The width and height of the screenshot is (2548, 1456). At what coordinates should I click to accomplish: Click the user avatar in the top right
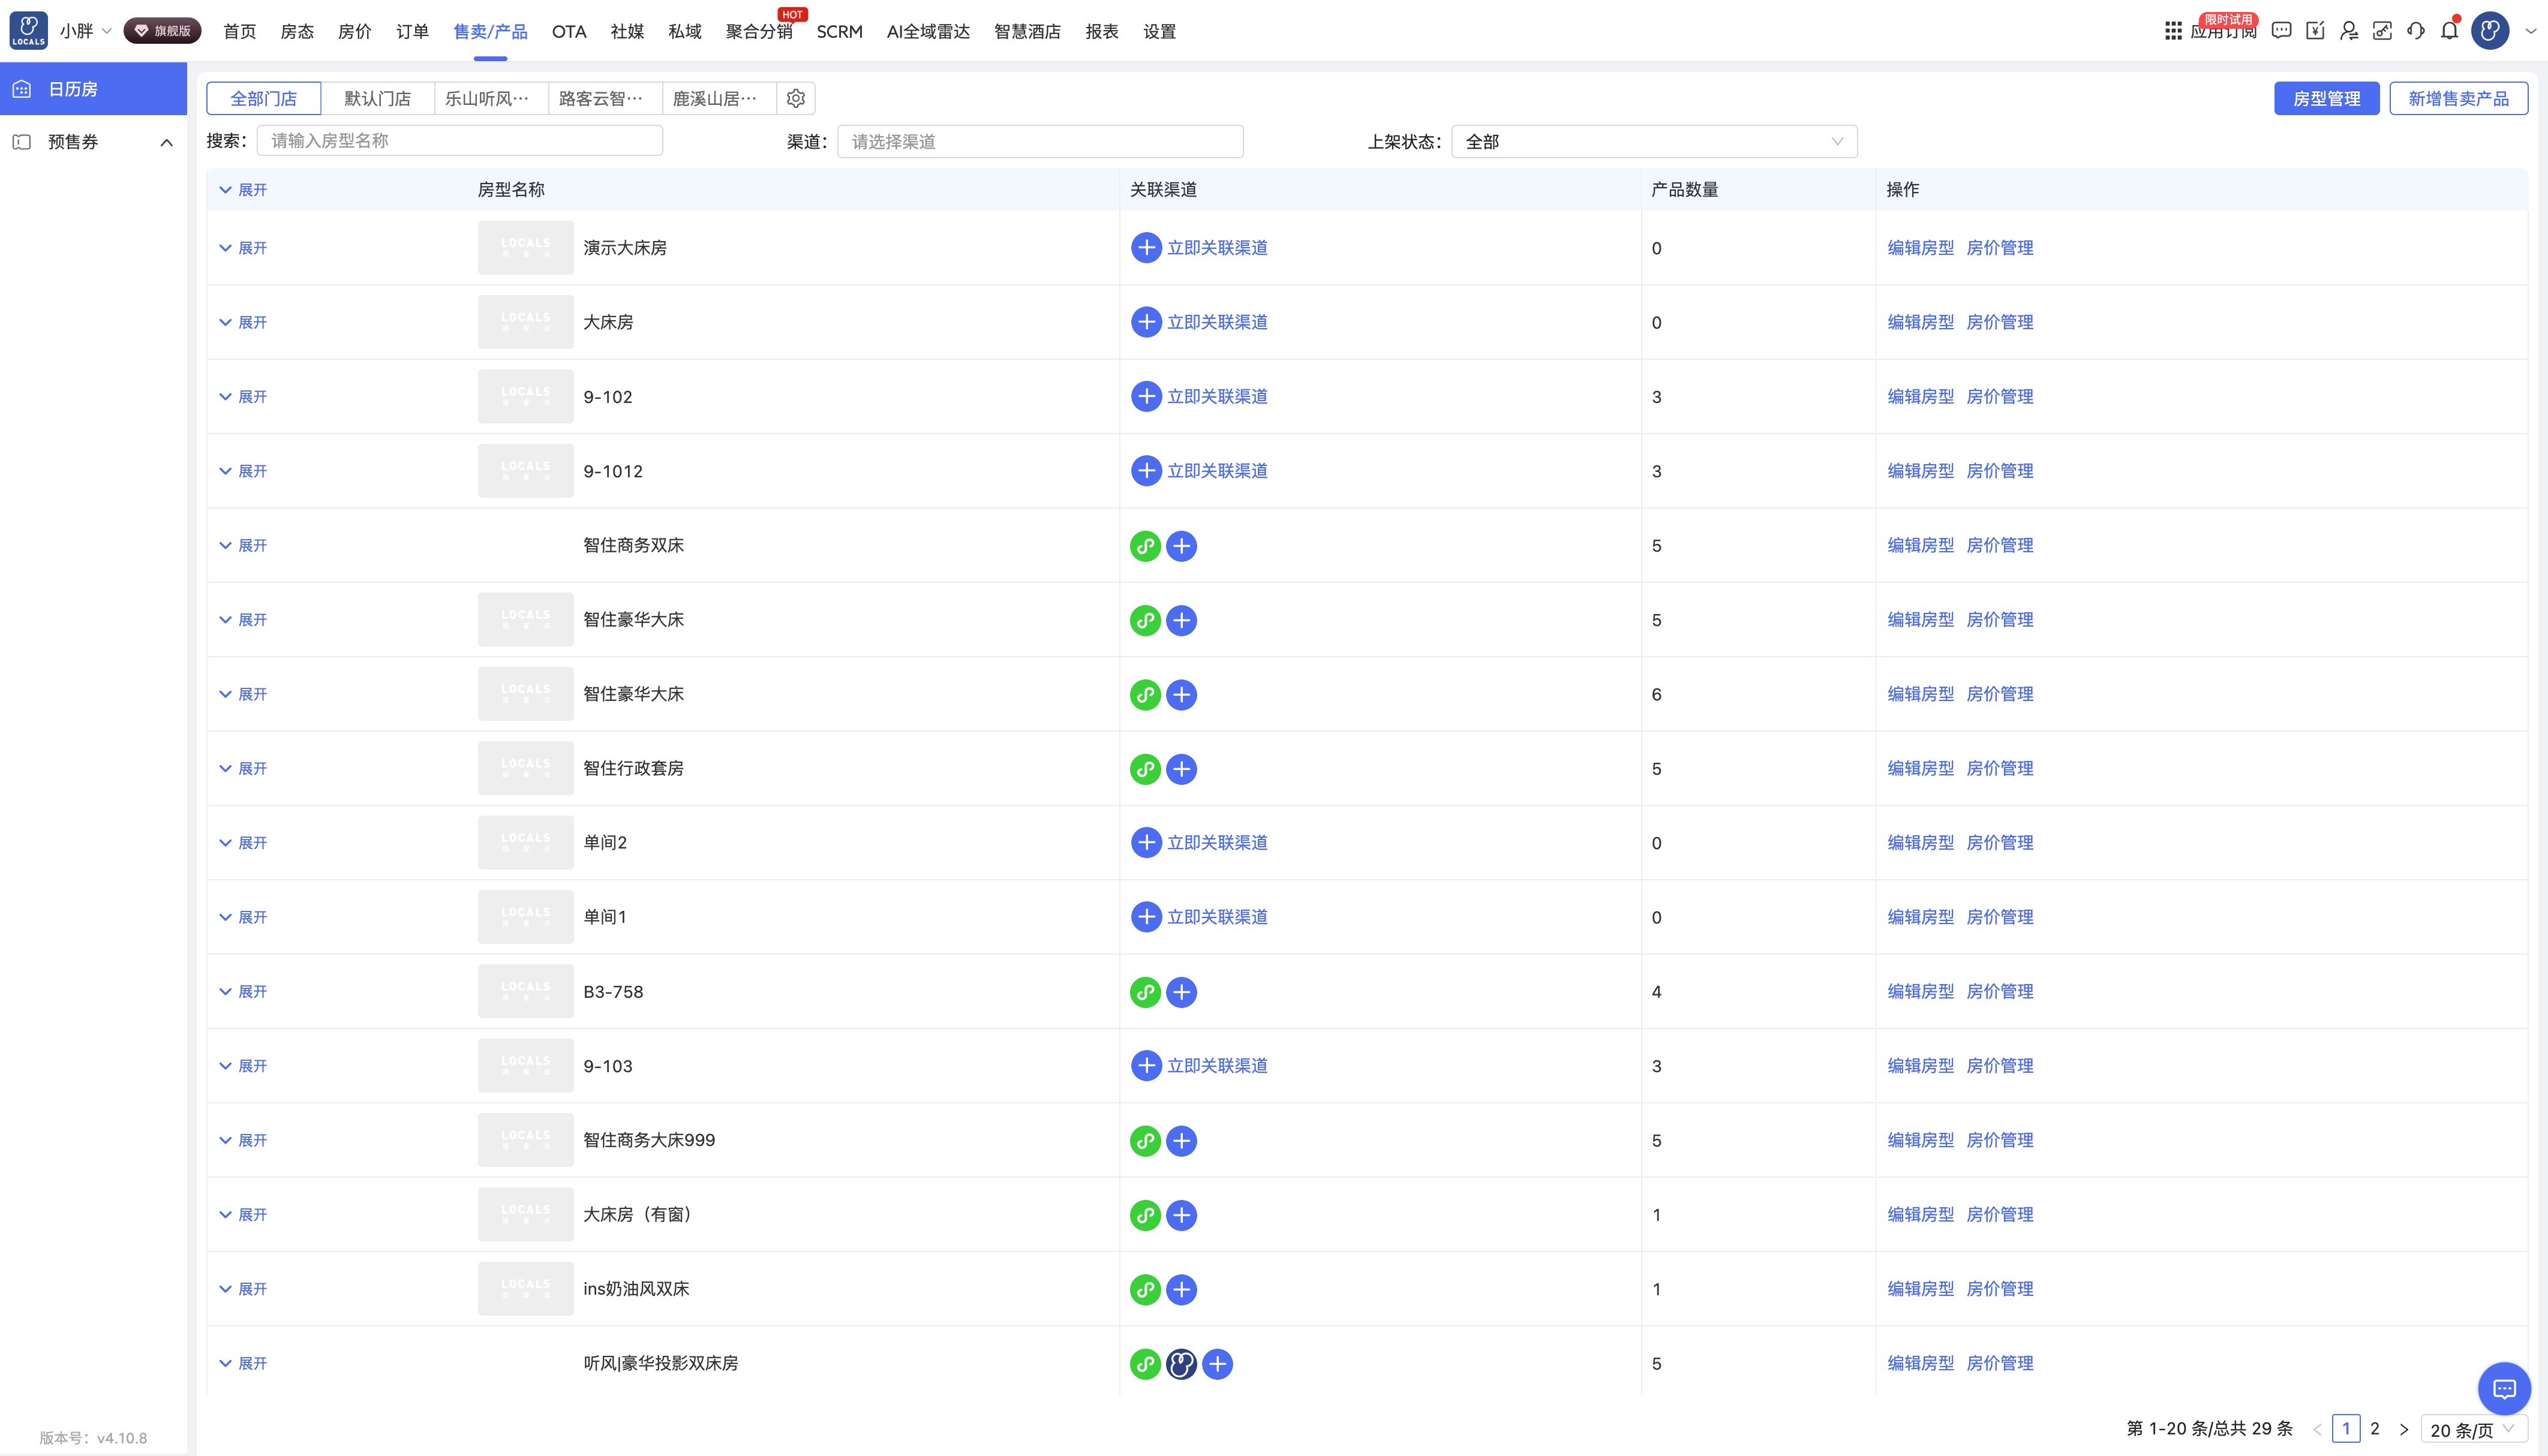pyautogui.click(x=2490, y=31)
